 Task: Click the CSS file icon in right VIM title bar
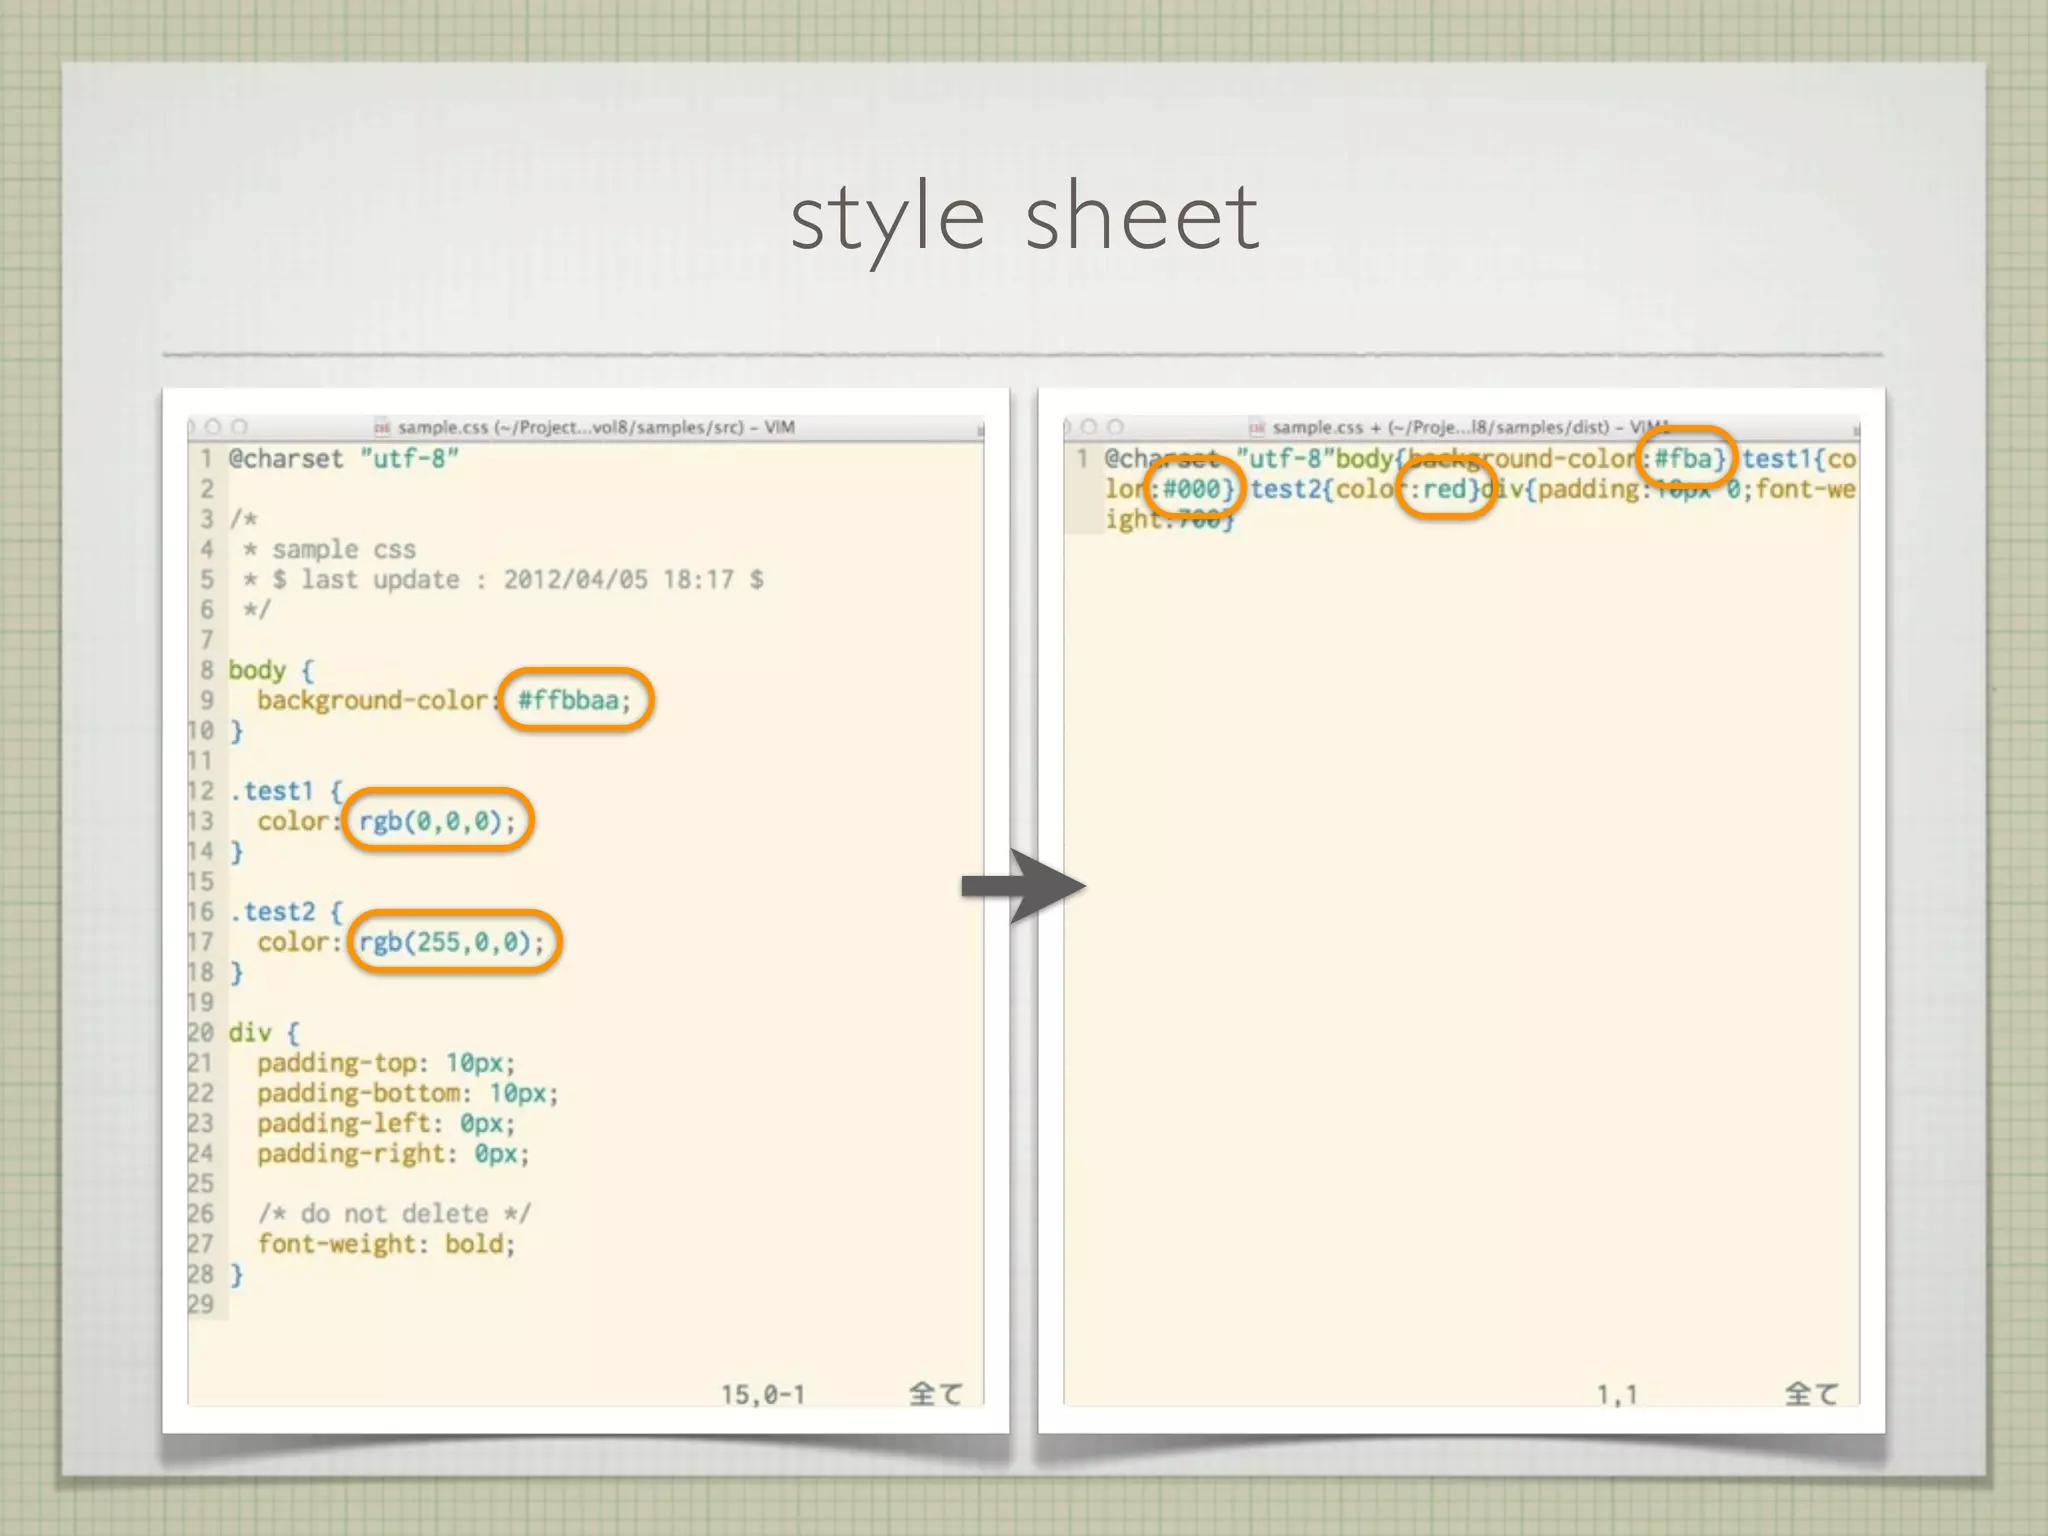1257,428
